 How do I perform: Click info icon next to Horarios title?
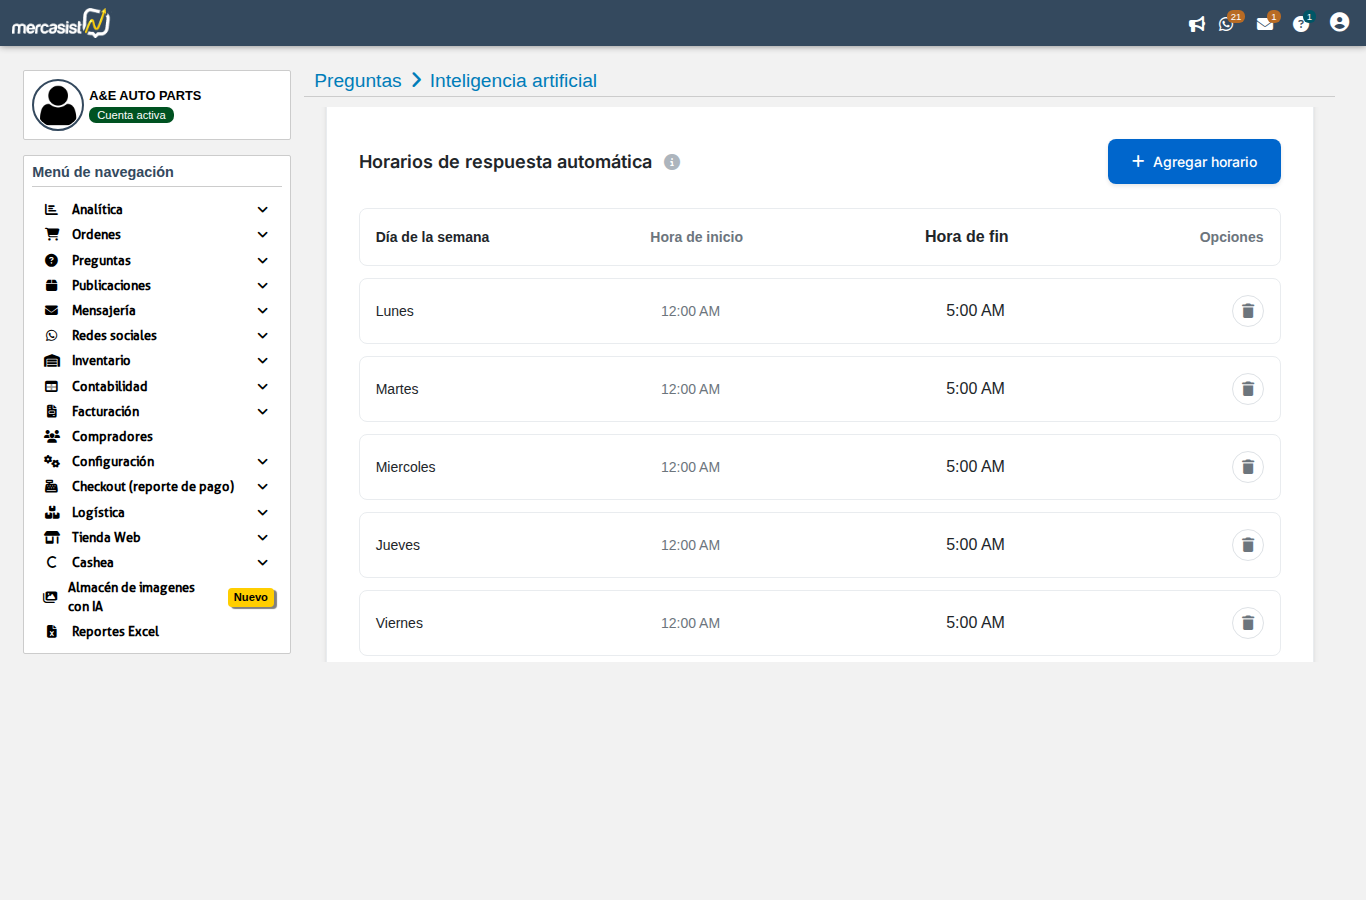tap(672, 162)
